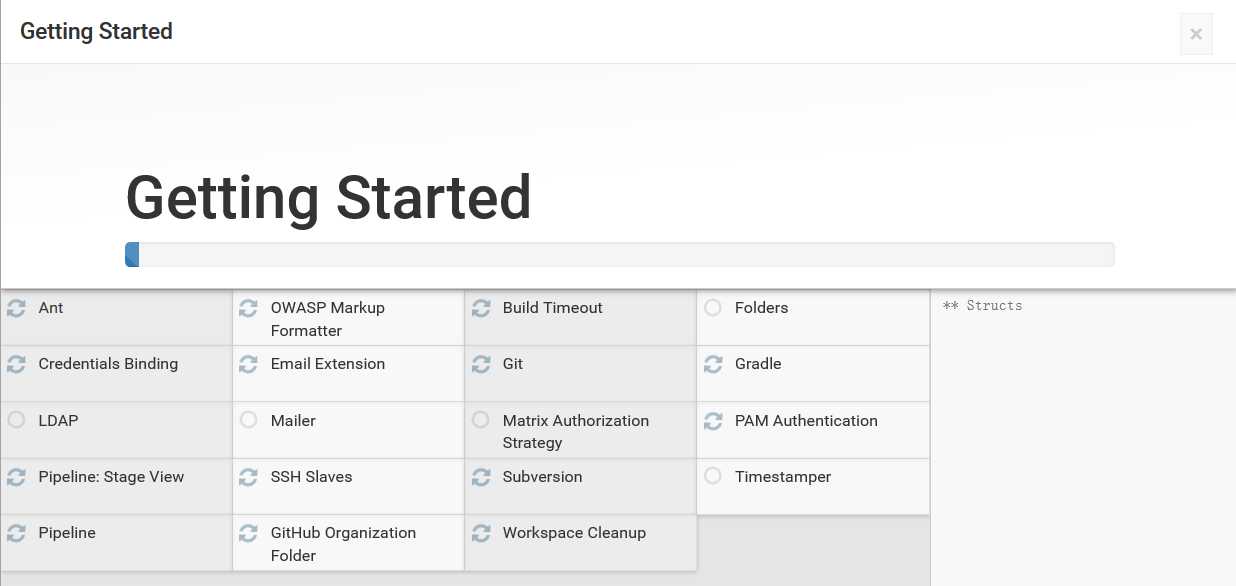Screen dimensions: 1236x586
Task: Click the circle next to Matrix Authorization Strategy
Action: (x=481, y=420)
